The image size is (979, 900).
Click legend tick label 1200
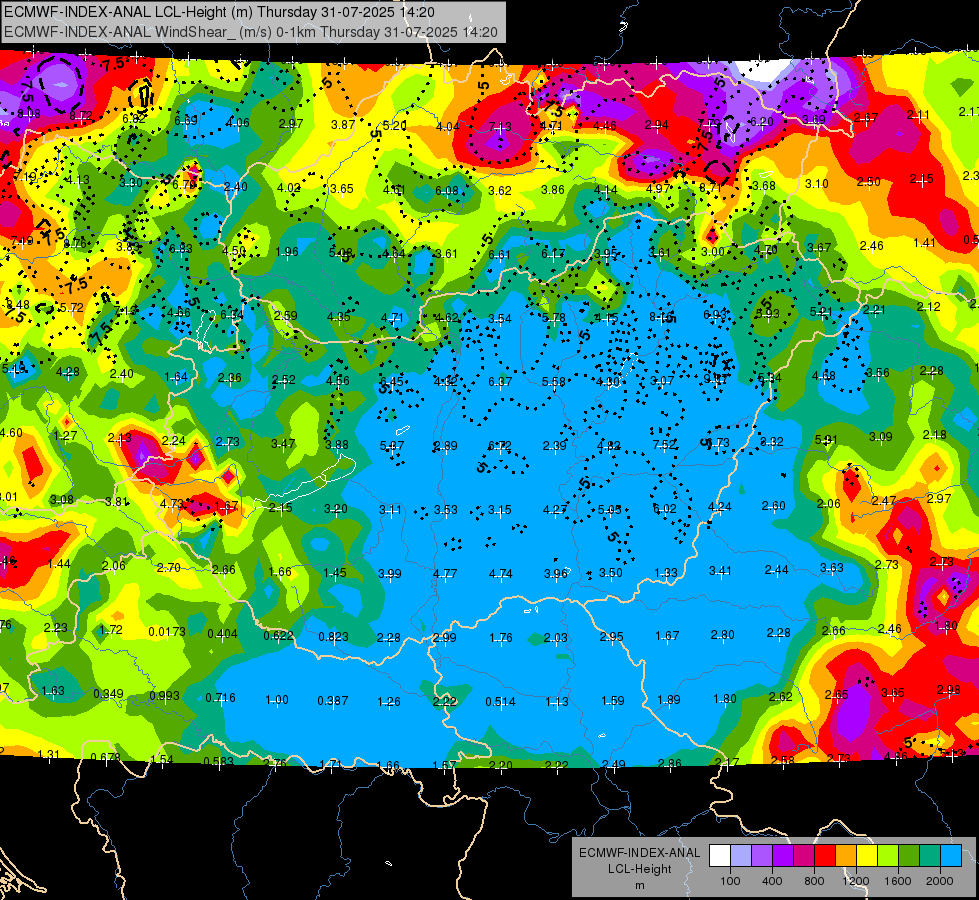click(x=855, y=881)
